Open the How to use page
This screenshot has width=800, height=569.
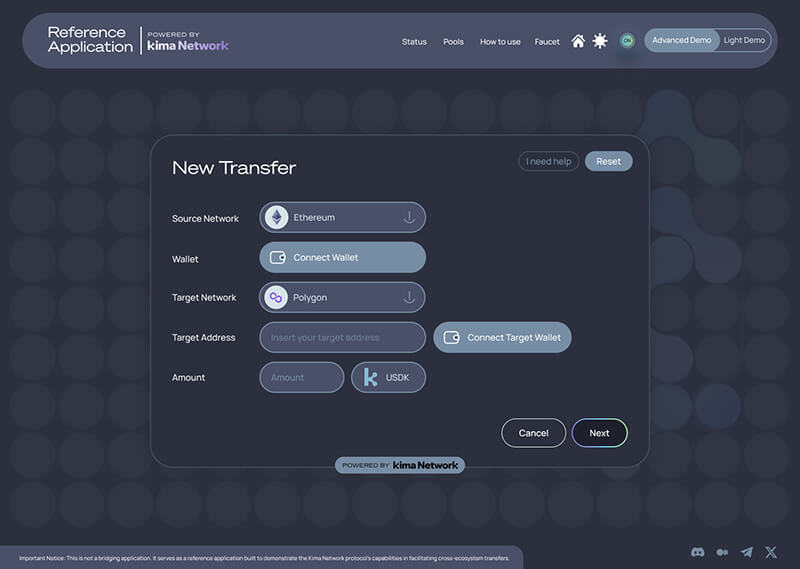point(500,42)
